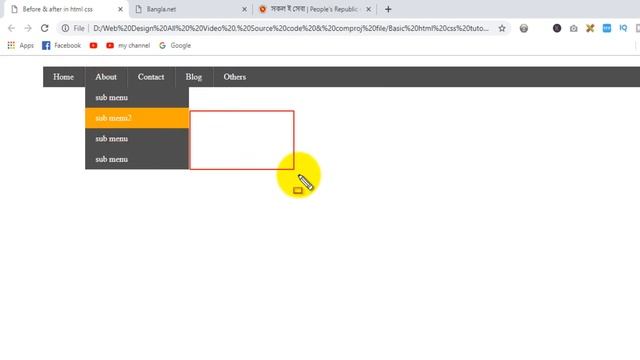Viewport: 640px width, 360px height.
Task: Open the site information icon next to File
Action: (x=65, y=28)
